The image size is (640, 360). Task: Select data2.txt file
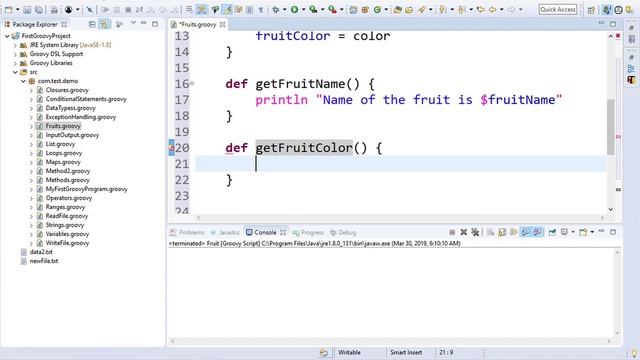click(x=41, y=252)
